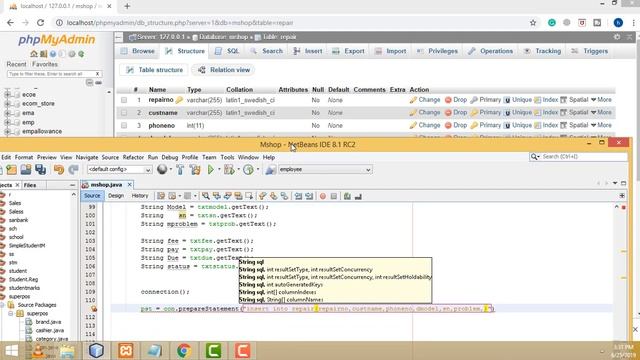
Task: Check the custname column checkbox
Action: pos(124,113)
